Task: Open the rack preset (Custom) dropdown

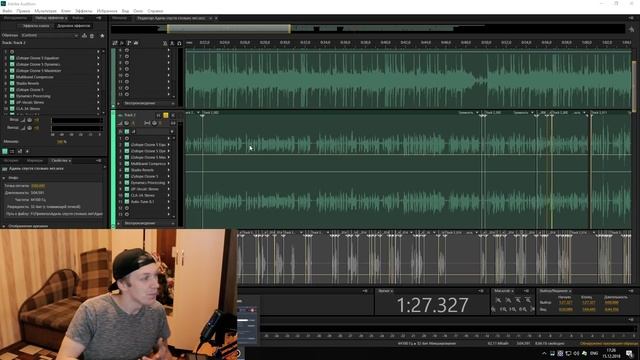Action: (x=50, y=36)
